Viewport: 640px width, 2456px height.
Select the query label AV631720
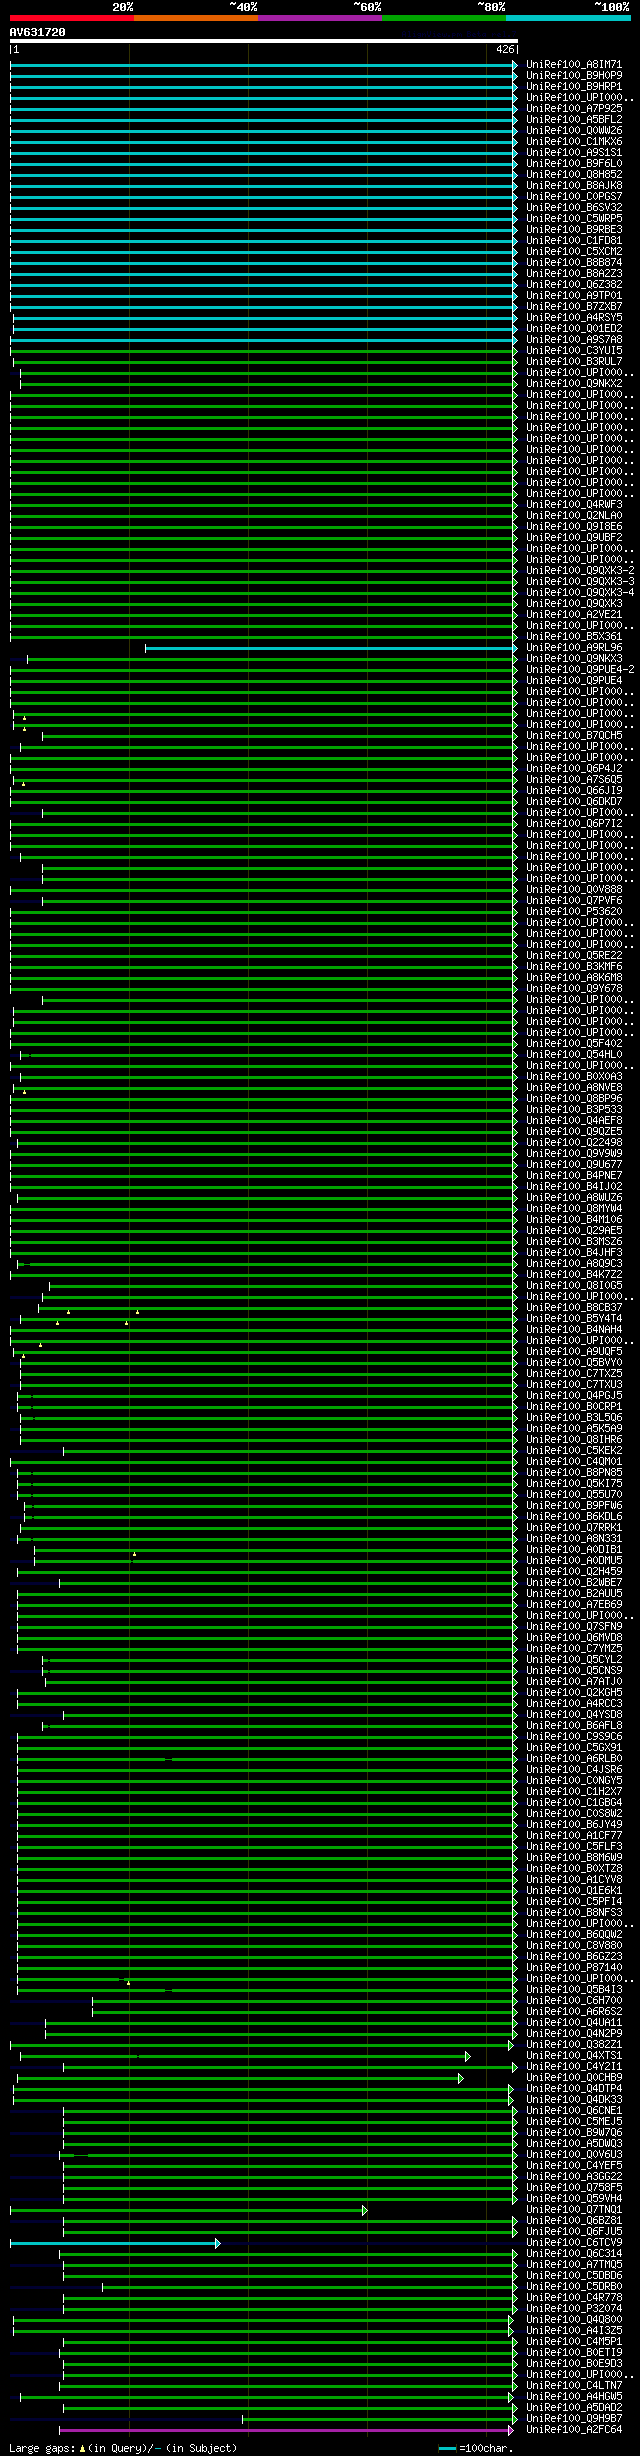(x=38, y=32)
